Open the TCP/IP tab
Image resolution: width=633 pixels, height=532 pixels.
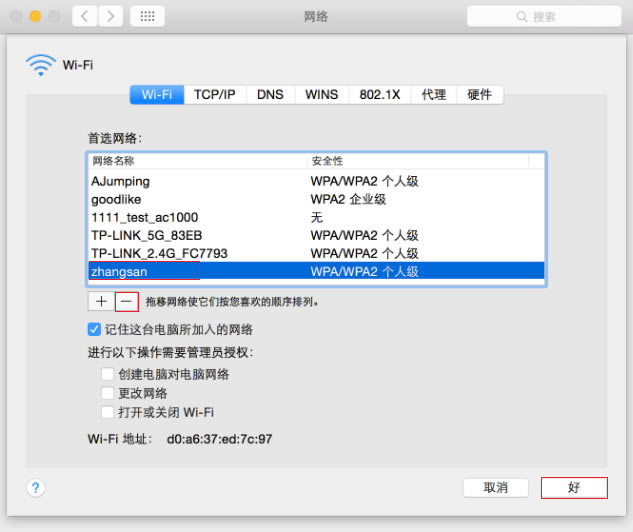pos(215,94)
